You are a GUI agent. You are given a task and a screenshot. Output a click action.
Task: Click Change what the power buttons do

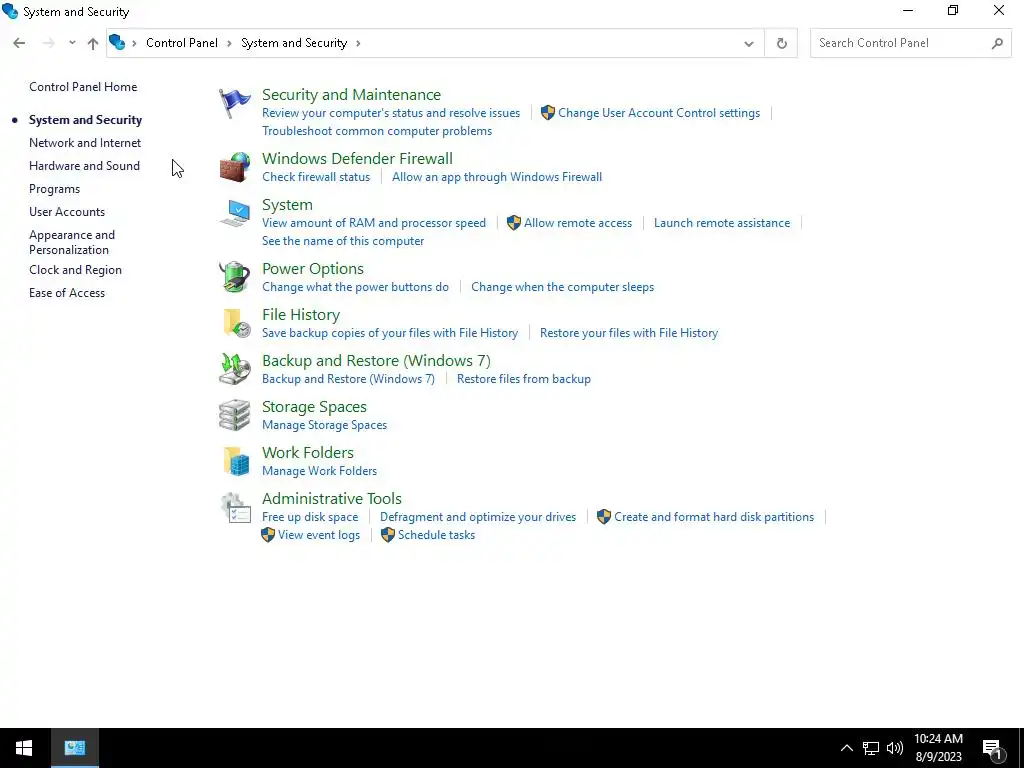point(355,287)
